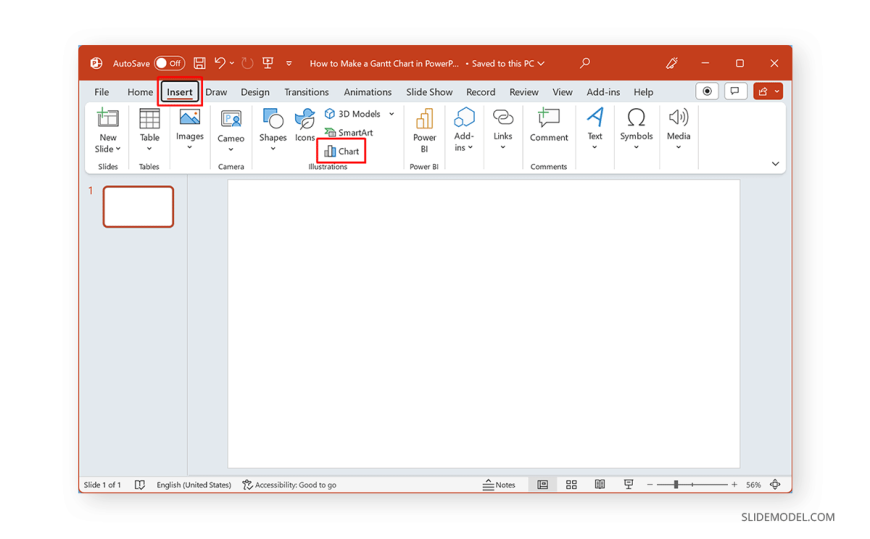Image resolution: width=870 pixels, height=539 pixels.
Task: Click the Cameo camera icon
Action: tap(231, 119)
